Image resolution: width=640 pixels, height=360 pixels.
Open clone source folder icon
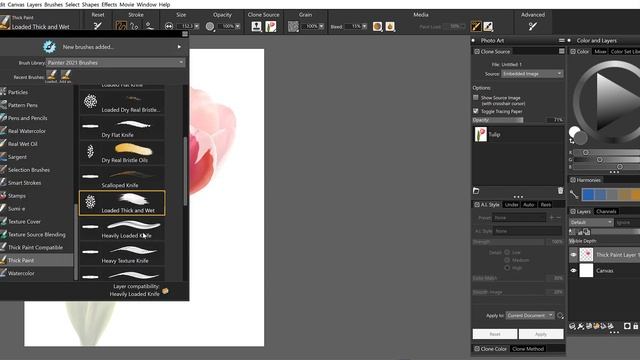[476, 191]
